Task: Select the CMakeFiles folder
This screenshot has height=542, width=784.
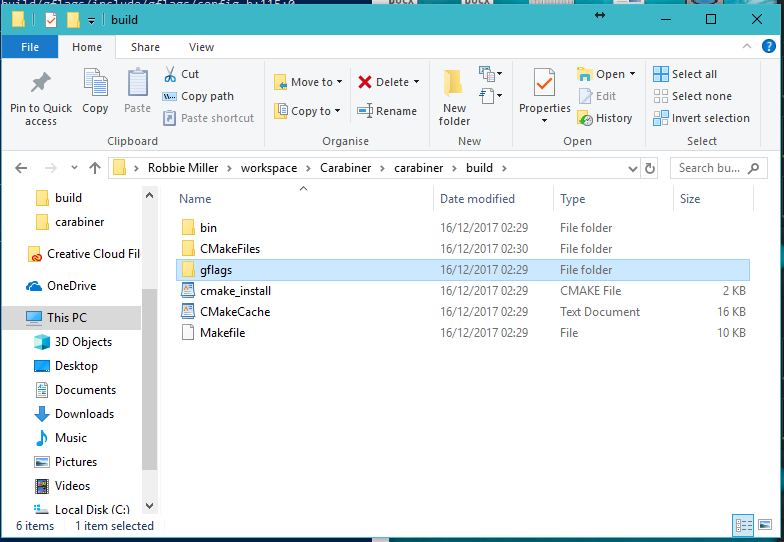Action: 463,249
